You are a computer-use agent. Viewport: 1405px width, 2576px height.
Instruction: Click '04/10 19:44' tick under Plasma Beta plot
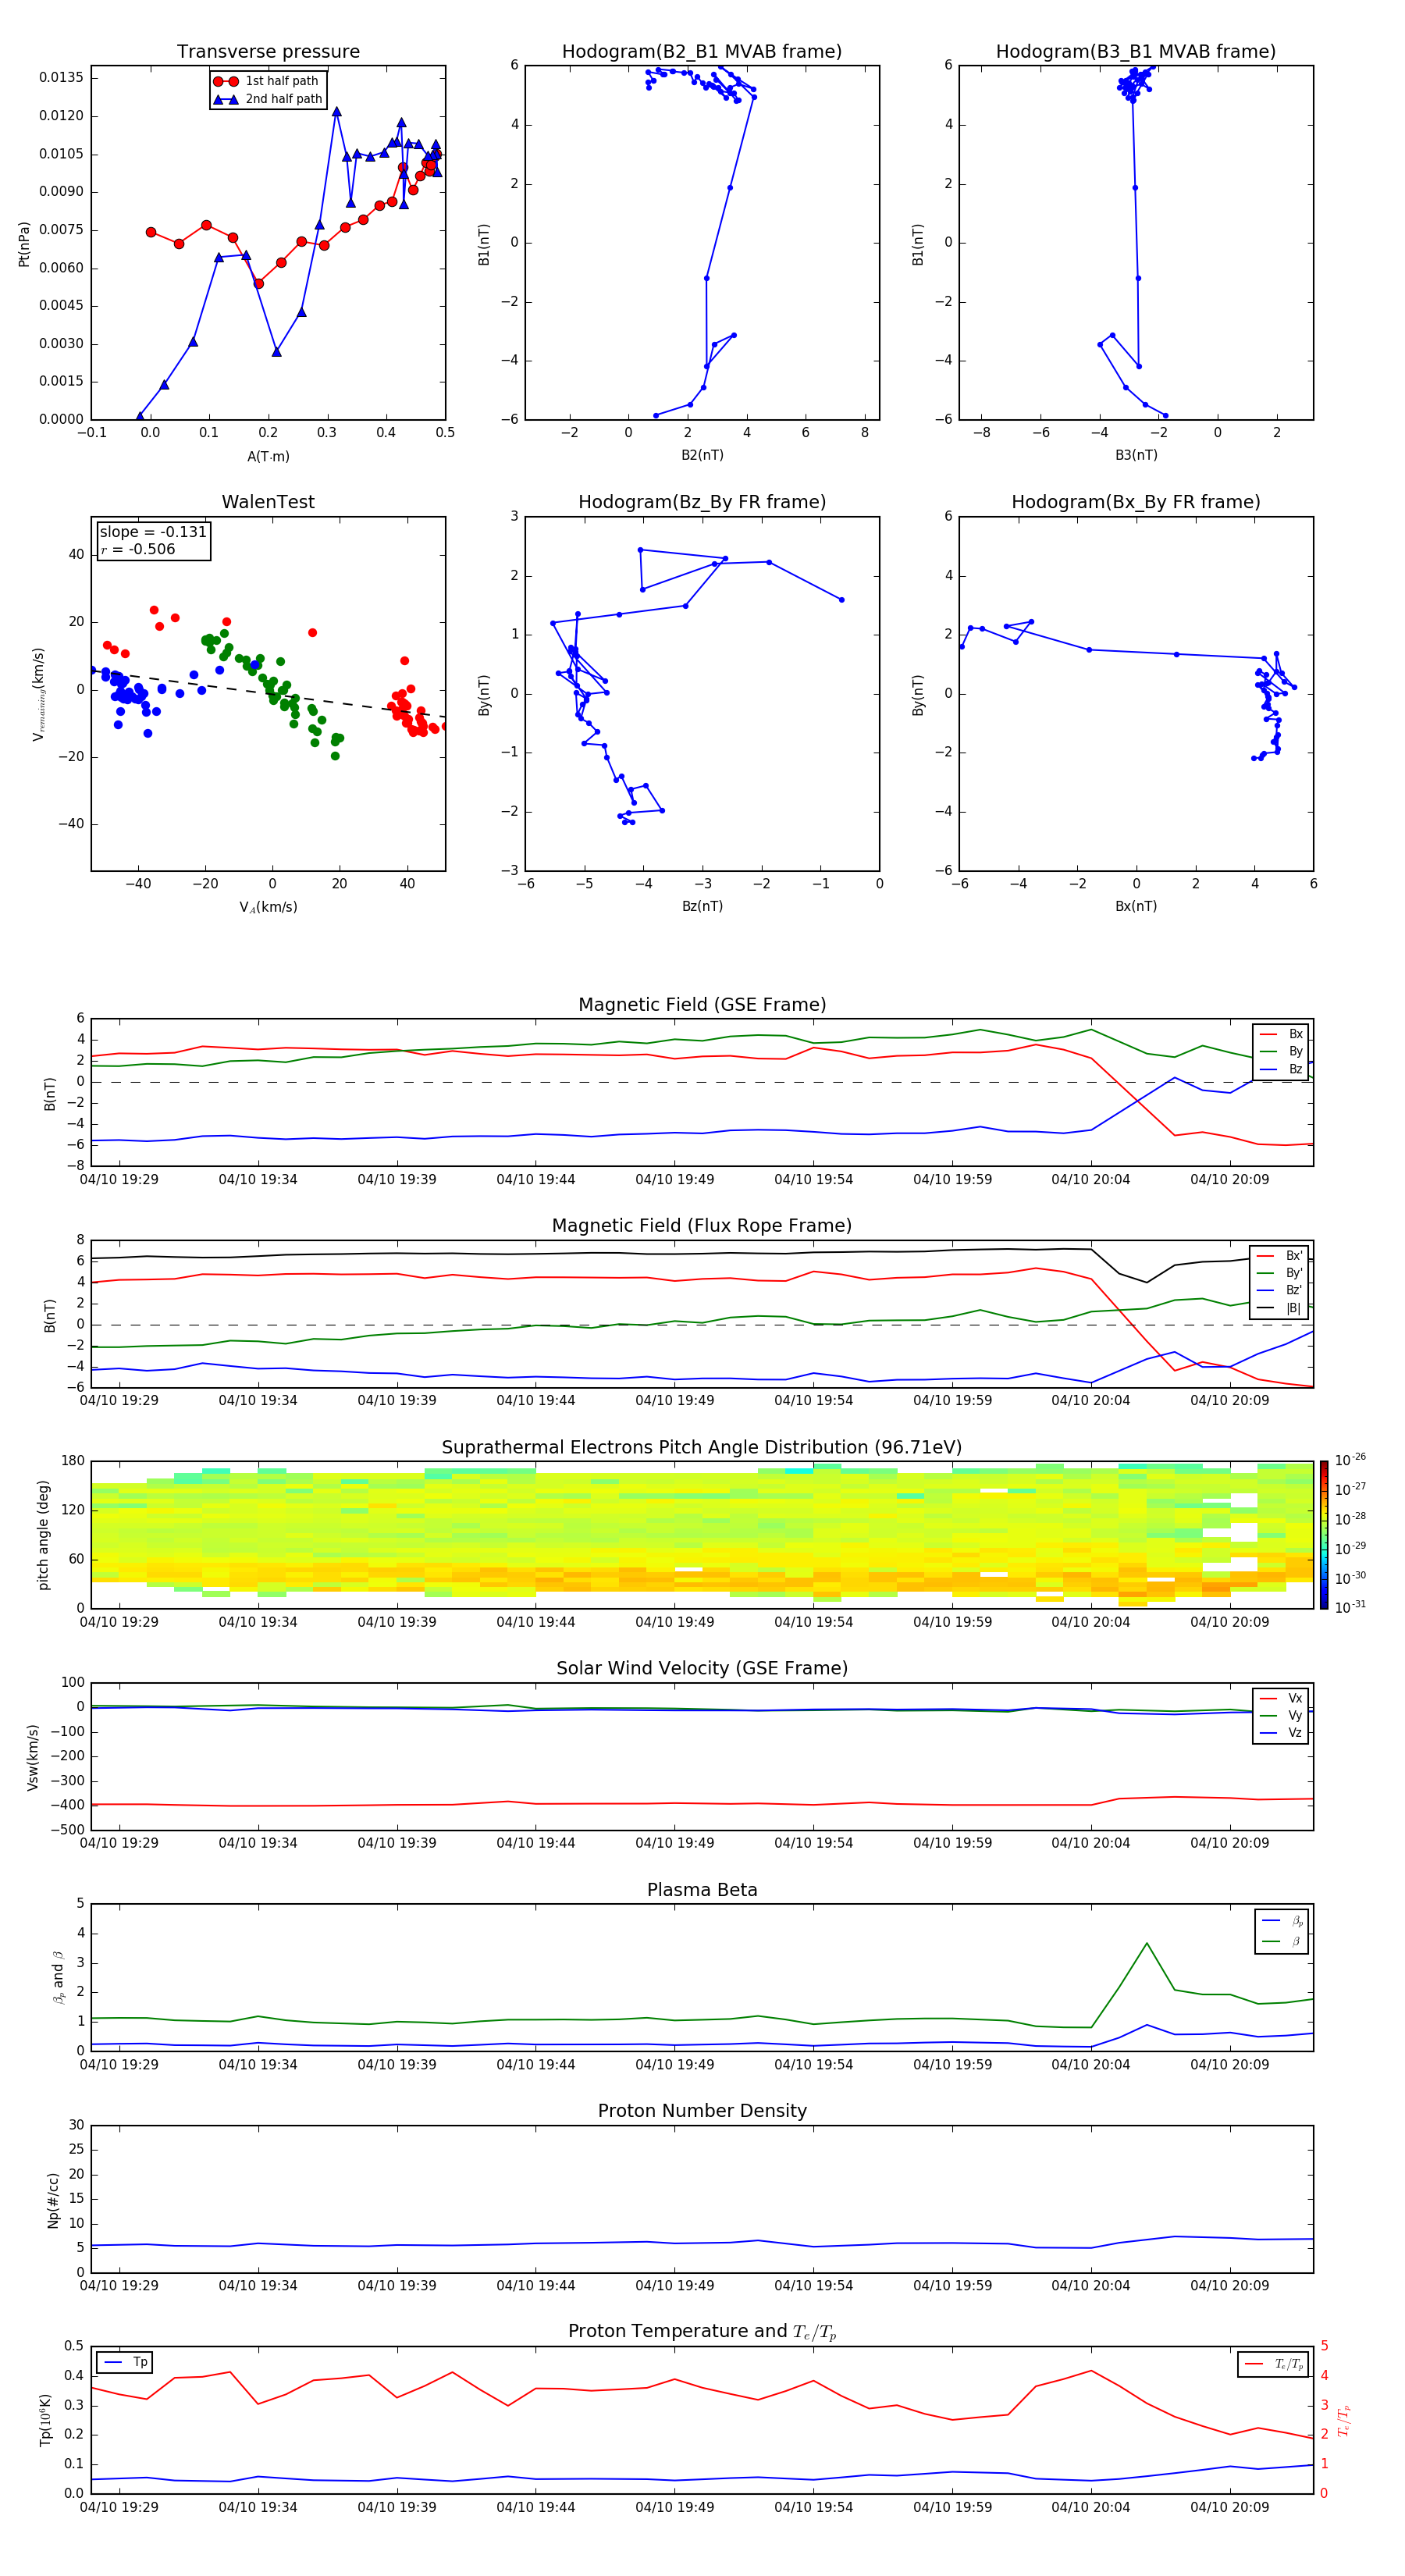tap(536, 2065)
